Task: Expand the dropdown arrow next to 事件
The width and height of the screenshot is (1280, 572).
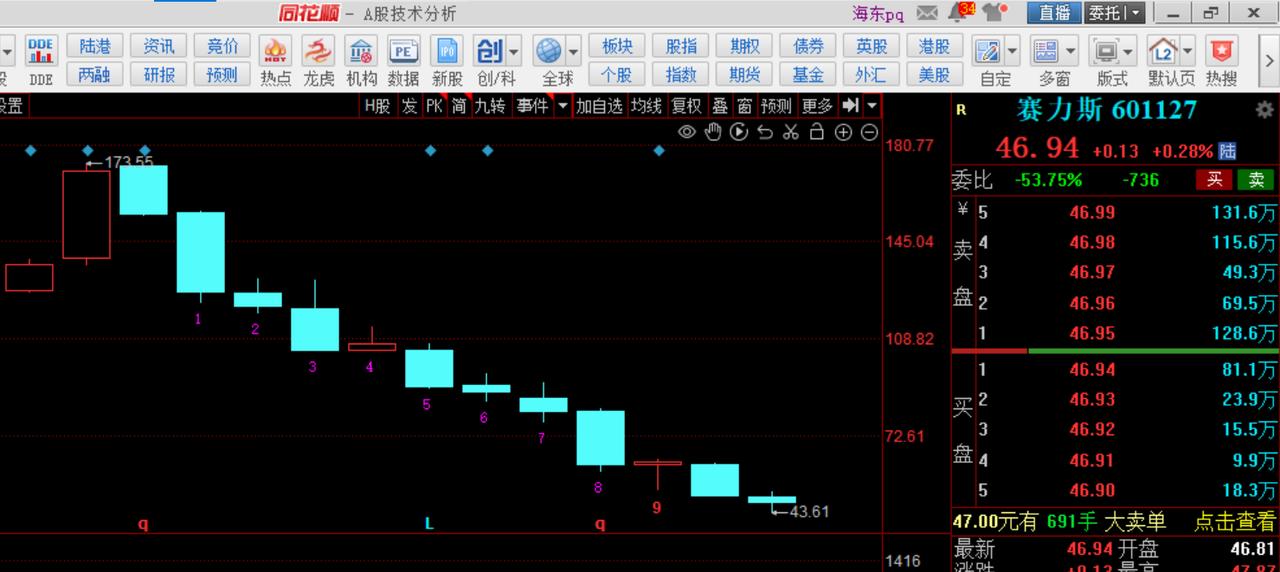Action: (563, 106)
